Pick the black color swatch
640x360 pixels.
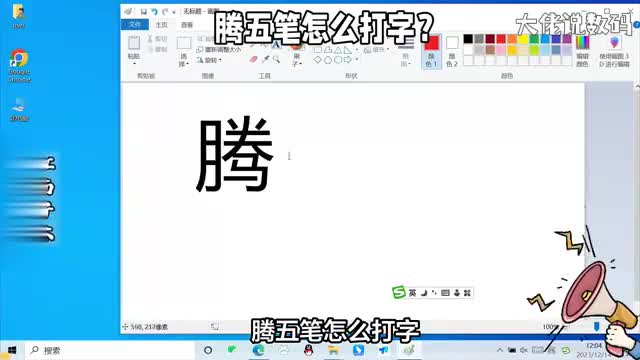pyautogui.click(x=468, y=39)
